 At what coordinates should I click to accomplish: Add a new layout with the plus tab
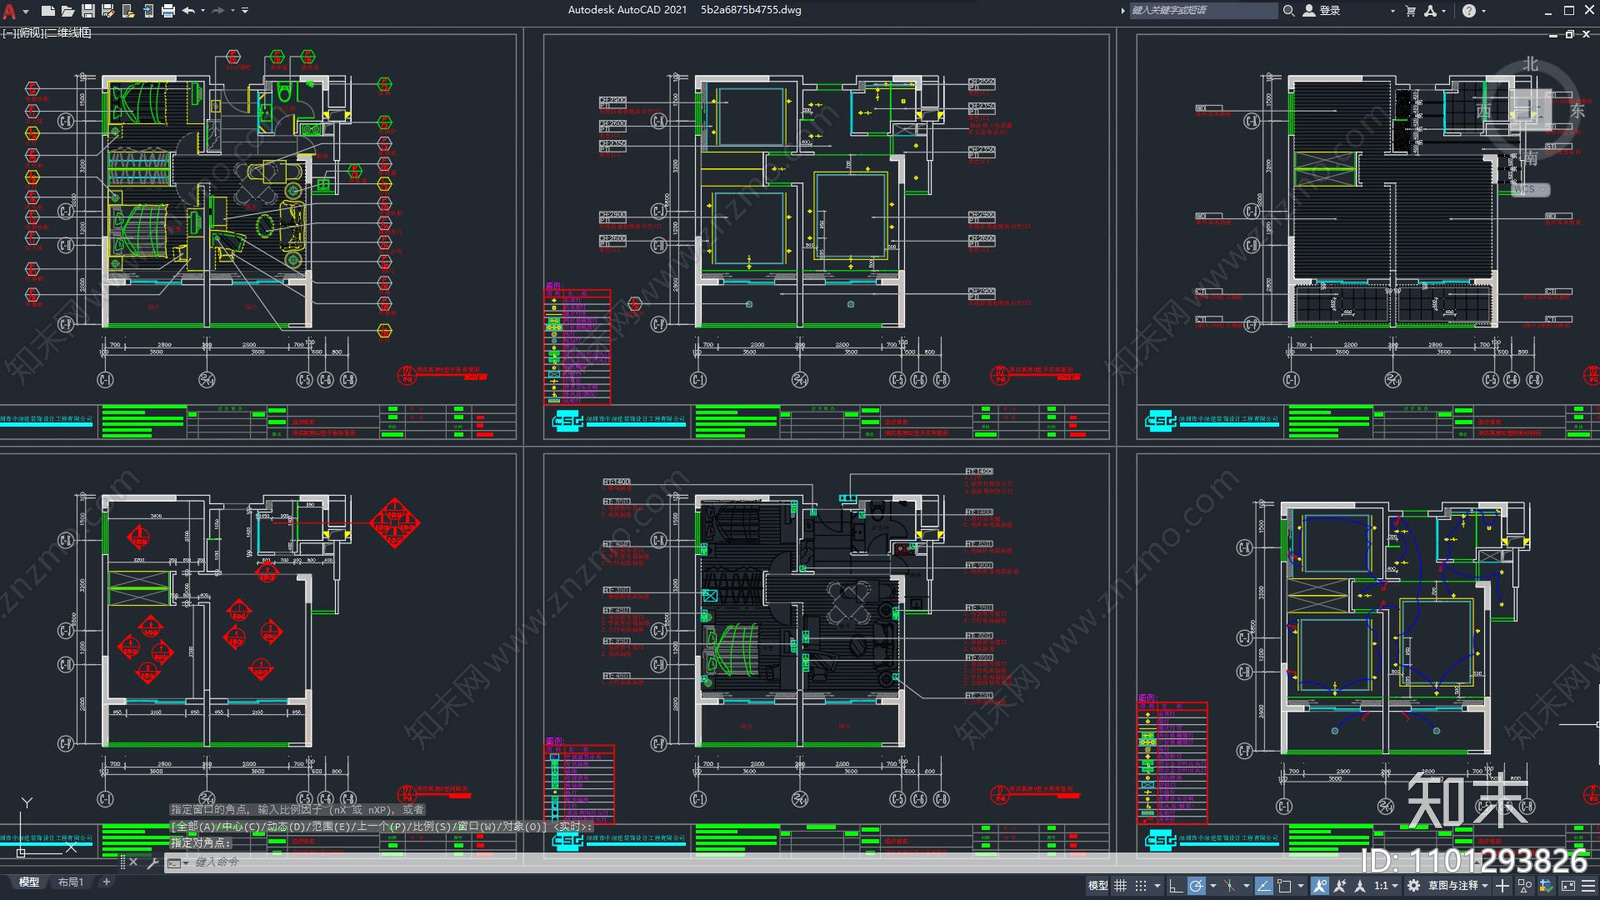[106, 882]
